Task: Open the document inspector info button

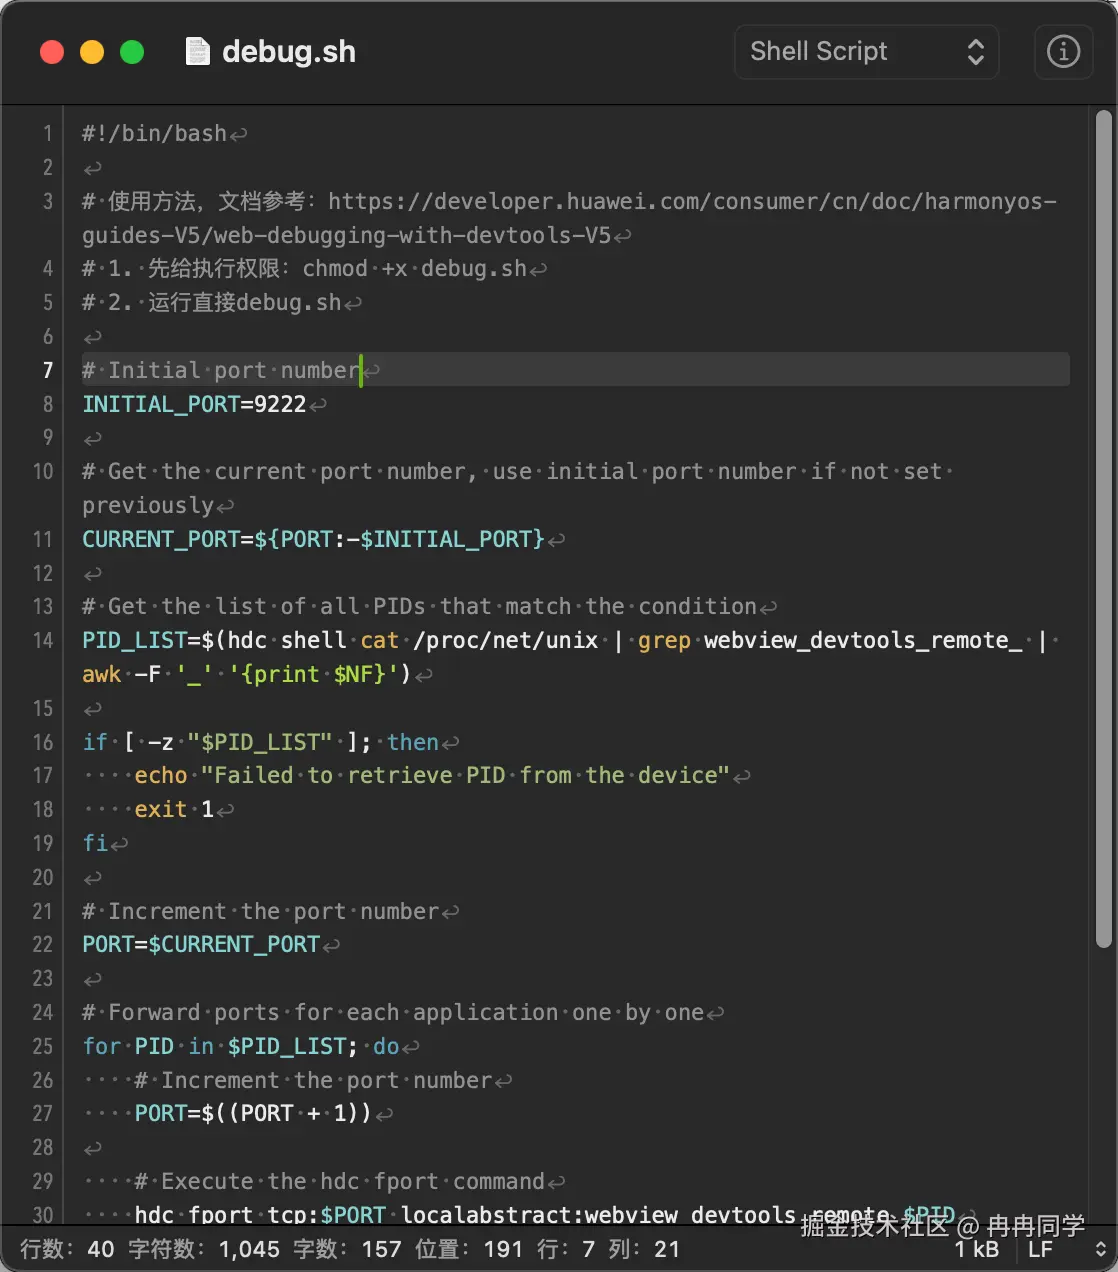Action: [1063, 51]
